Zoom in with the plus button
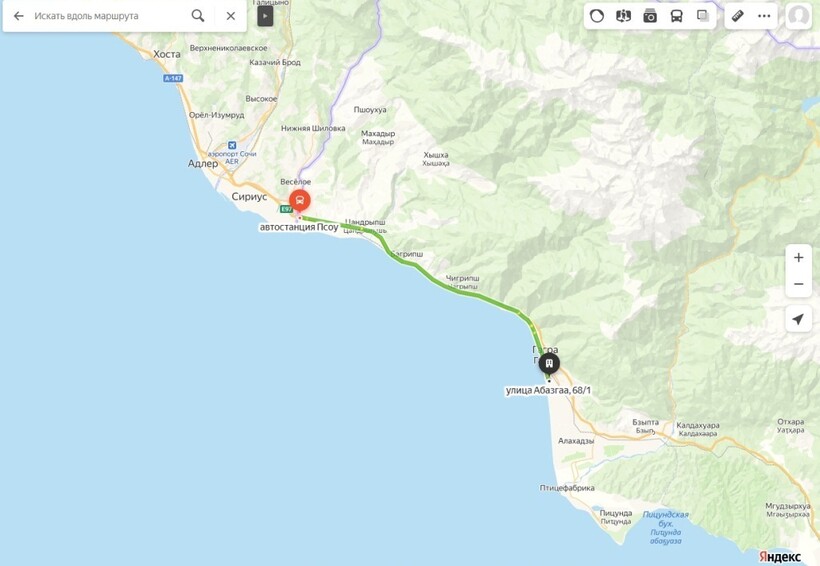Viewport: 820px width, 566px height. 799,257
